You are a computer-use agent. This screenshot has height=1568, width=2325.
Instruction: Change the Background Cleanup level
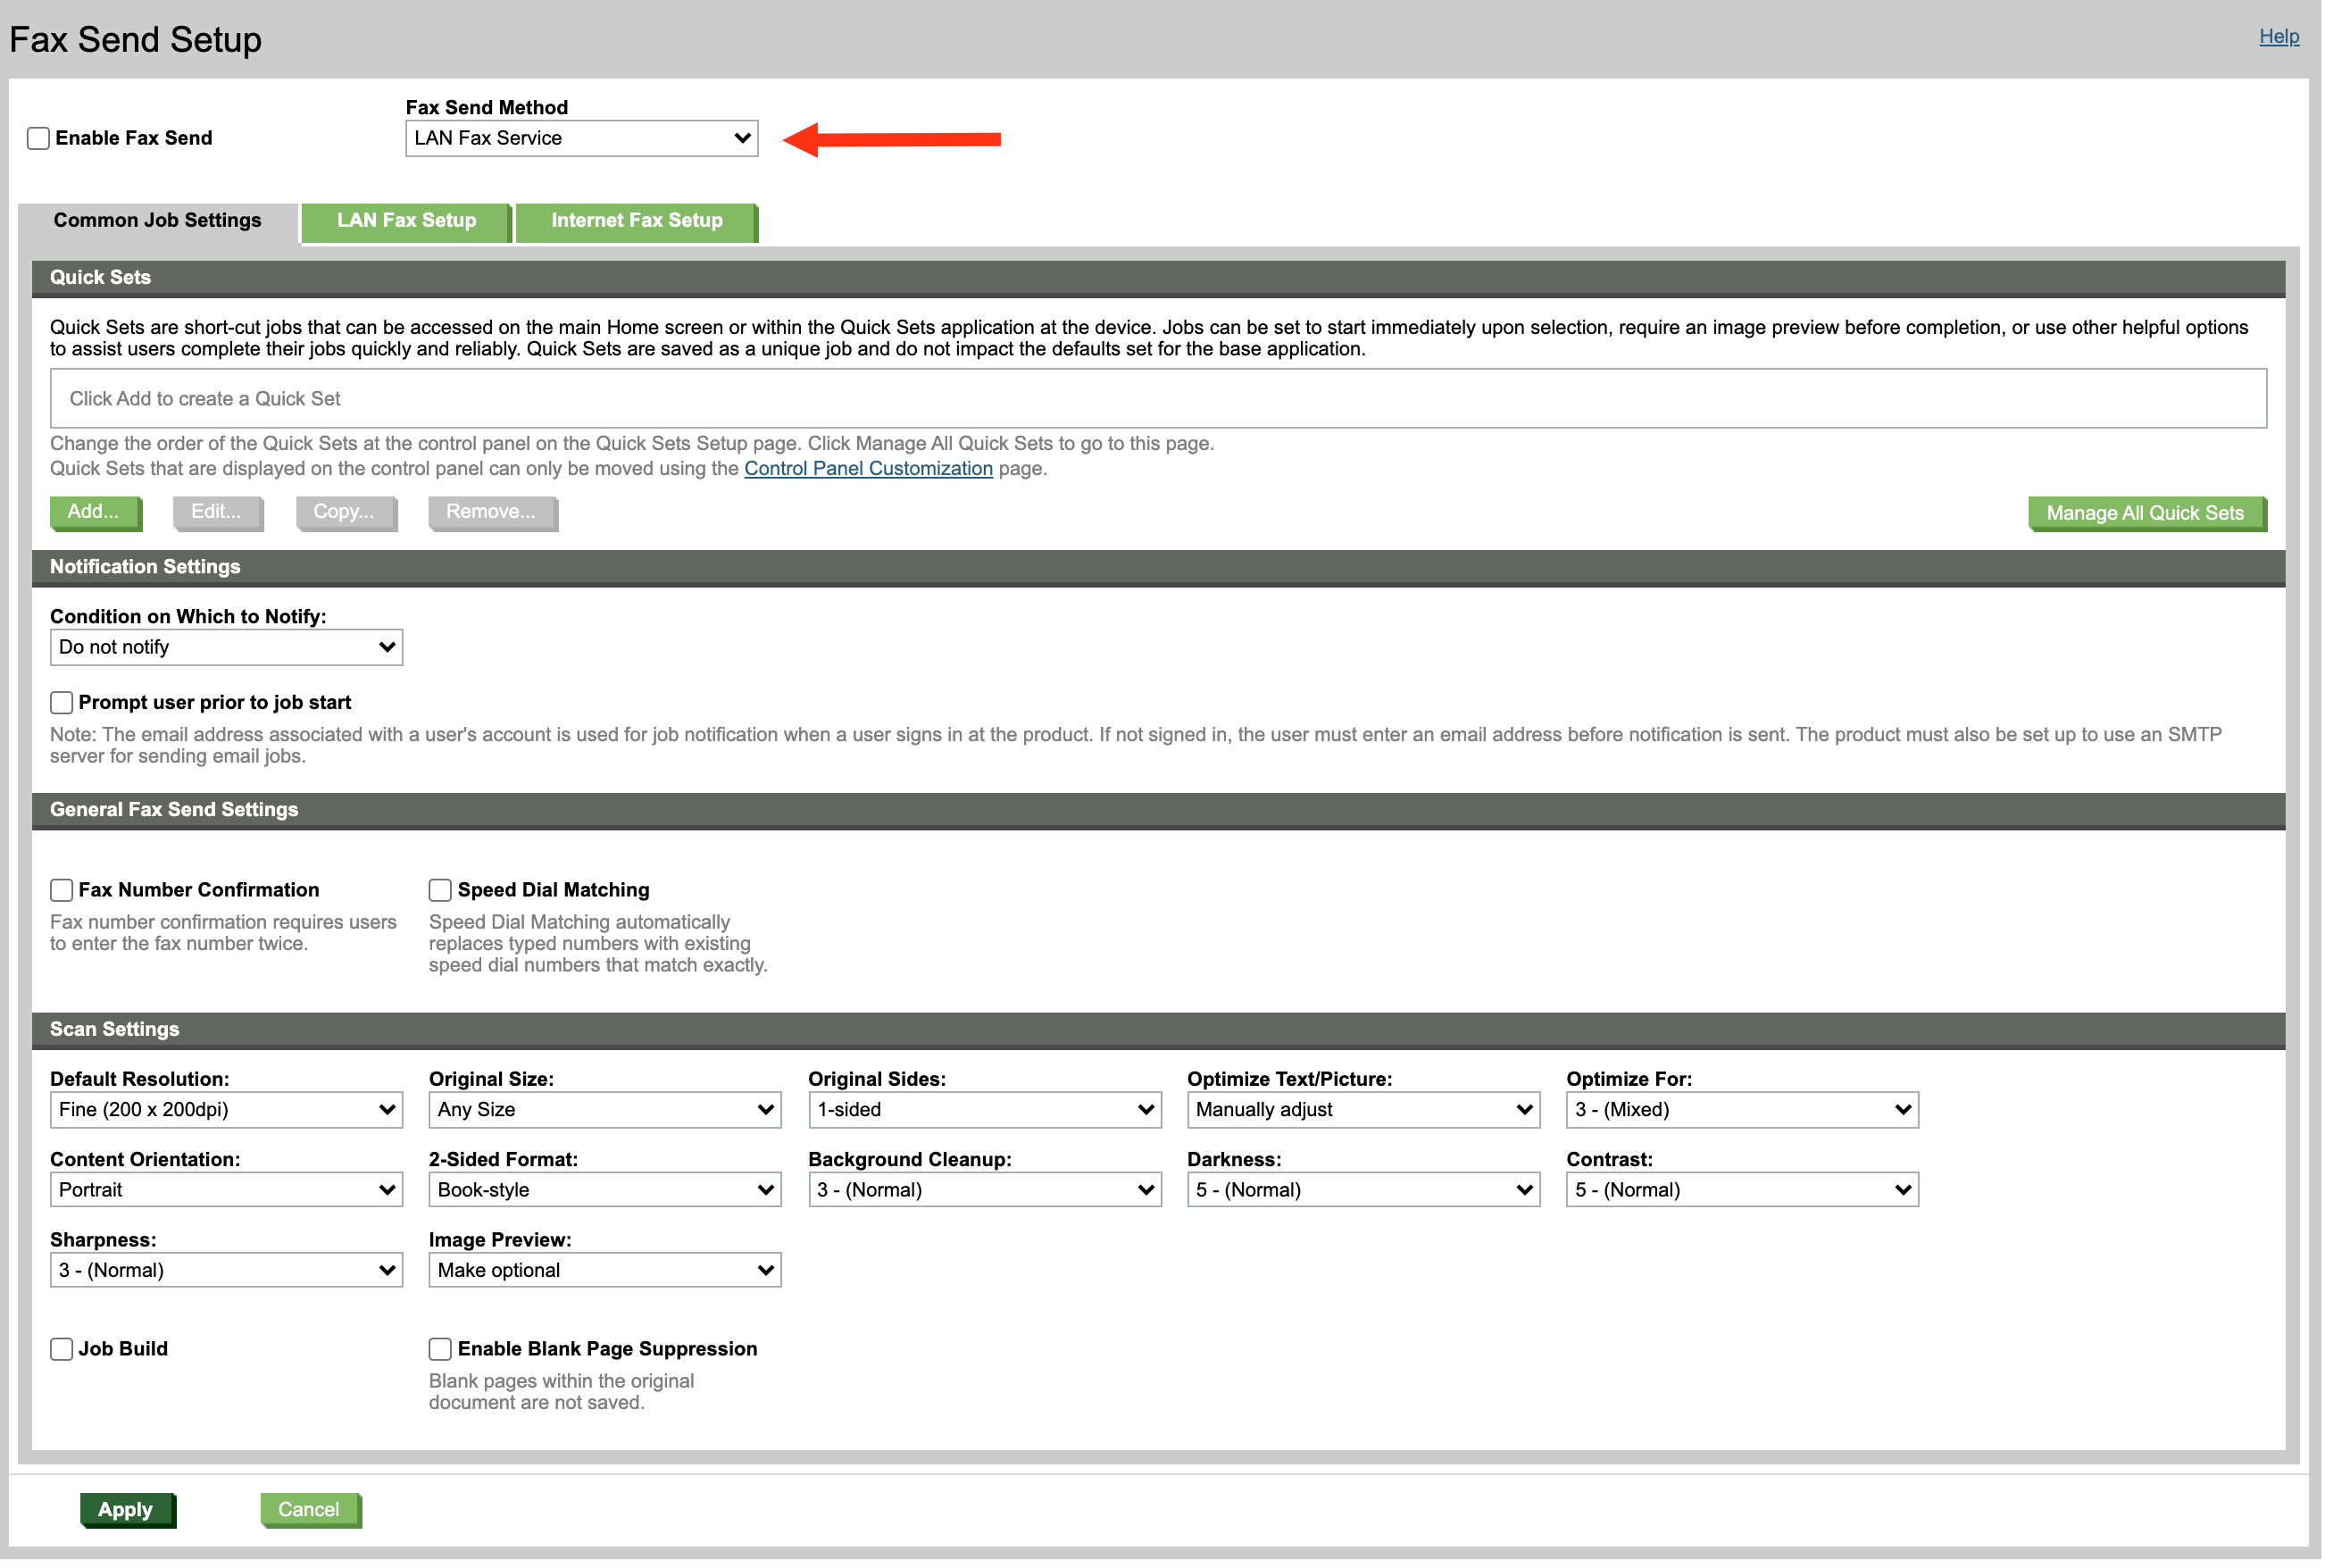984,1189
